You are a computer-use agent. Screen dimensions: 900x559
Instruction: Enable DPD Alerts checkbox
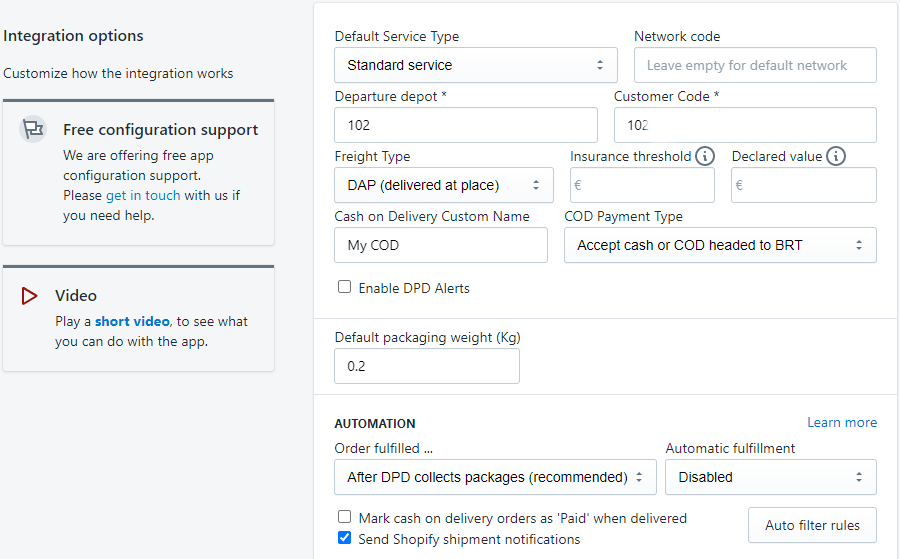(344, 286)
